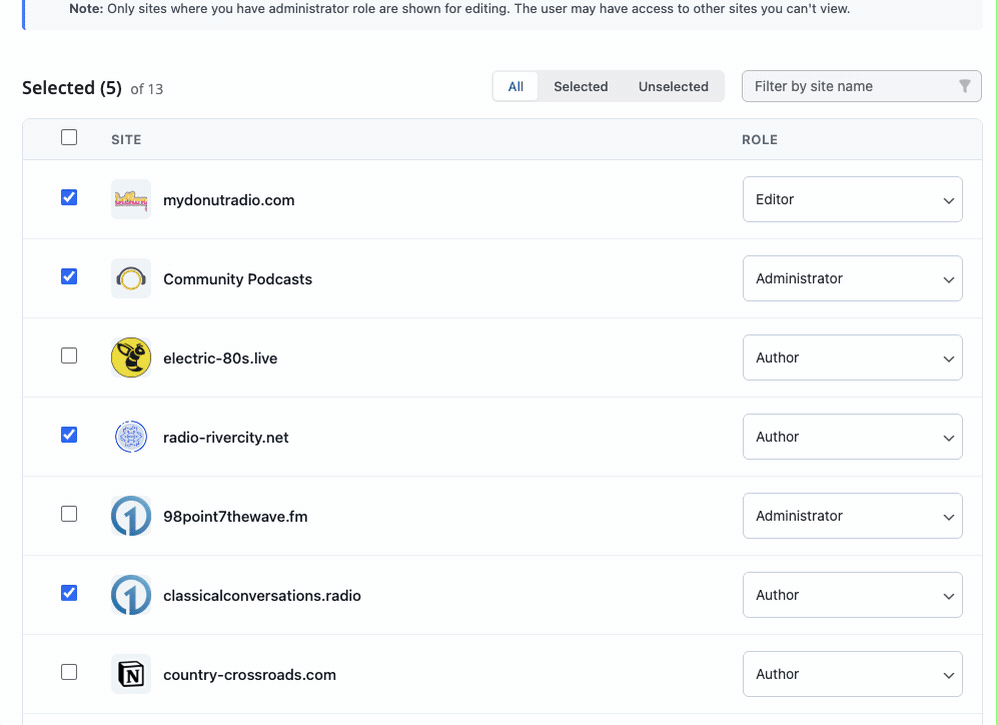Uncheck the mydonutradio.com checkbox
The image size is (997, 725).
tap(69, 198)
